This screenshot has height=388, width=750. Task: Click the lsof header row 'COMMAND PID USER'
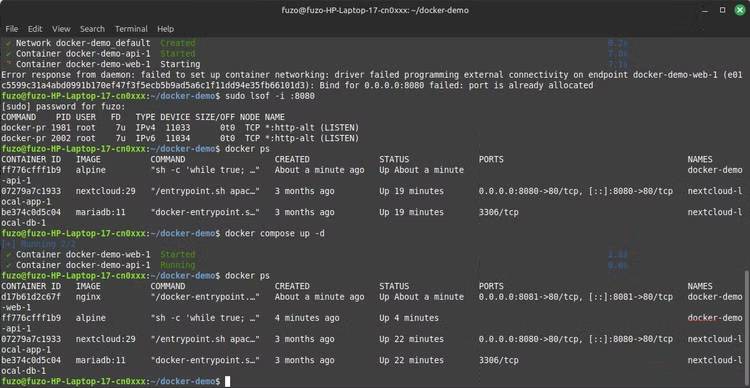pos(143,117)
